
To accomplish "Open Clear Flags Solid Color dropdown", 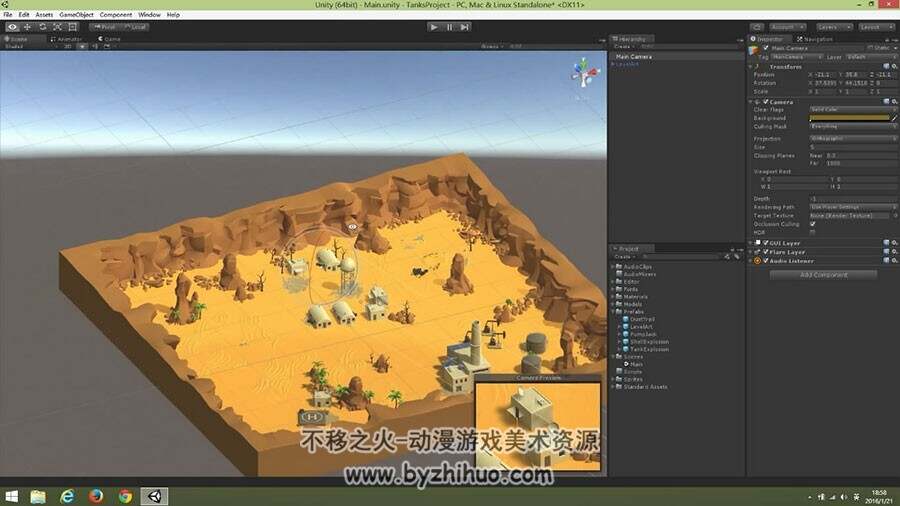I will click(853, 109).
